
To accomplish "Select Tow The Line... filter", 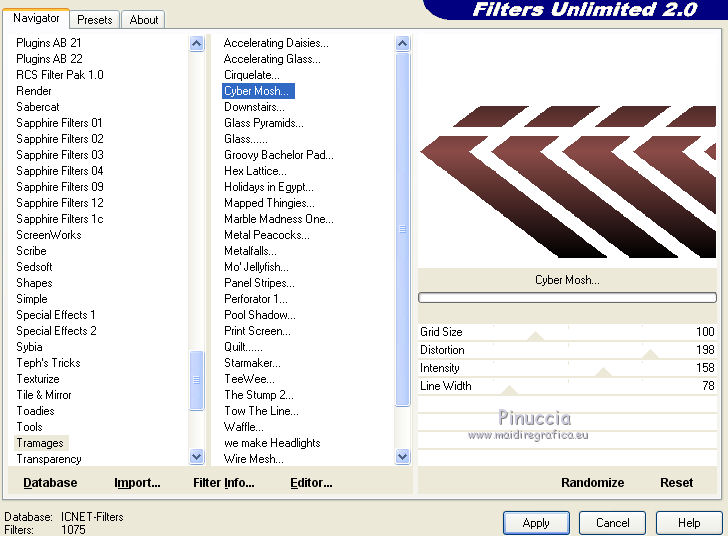I will tap(261, 411).
